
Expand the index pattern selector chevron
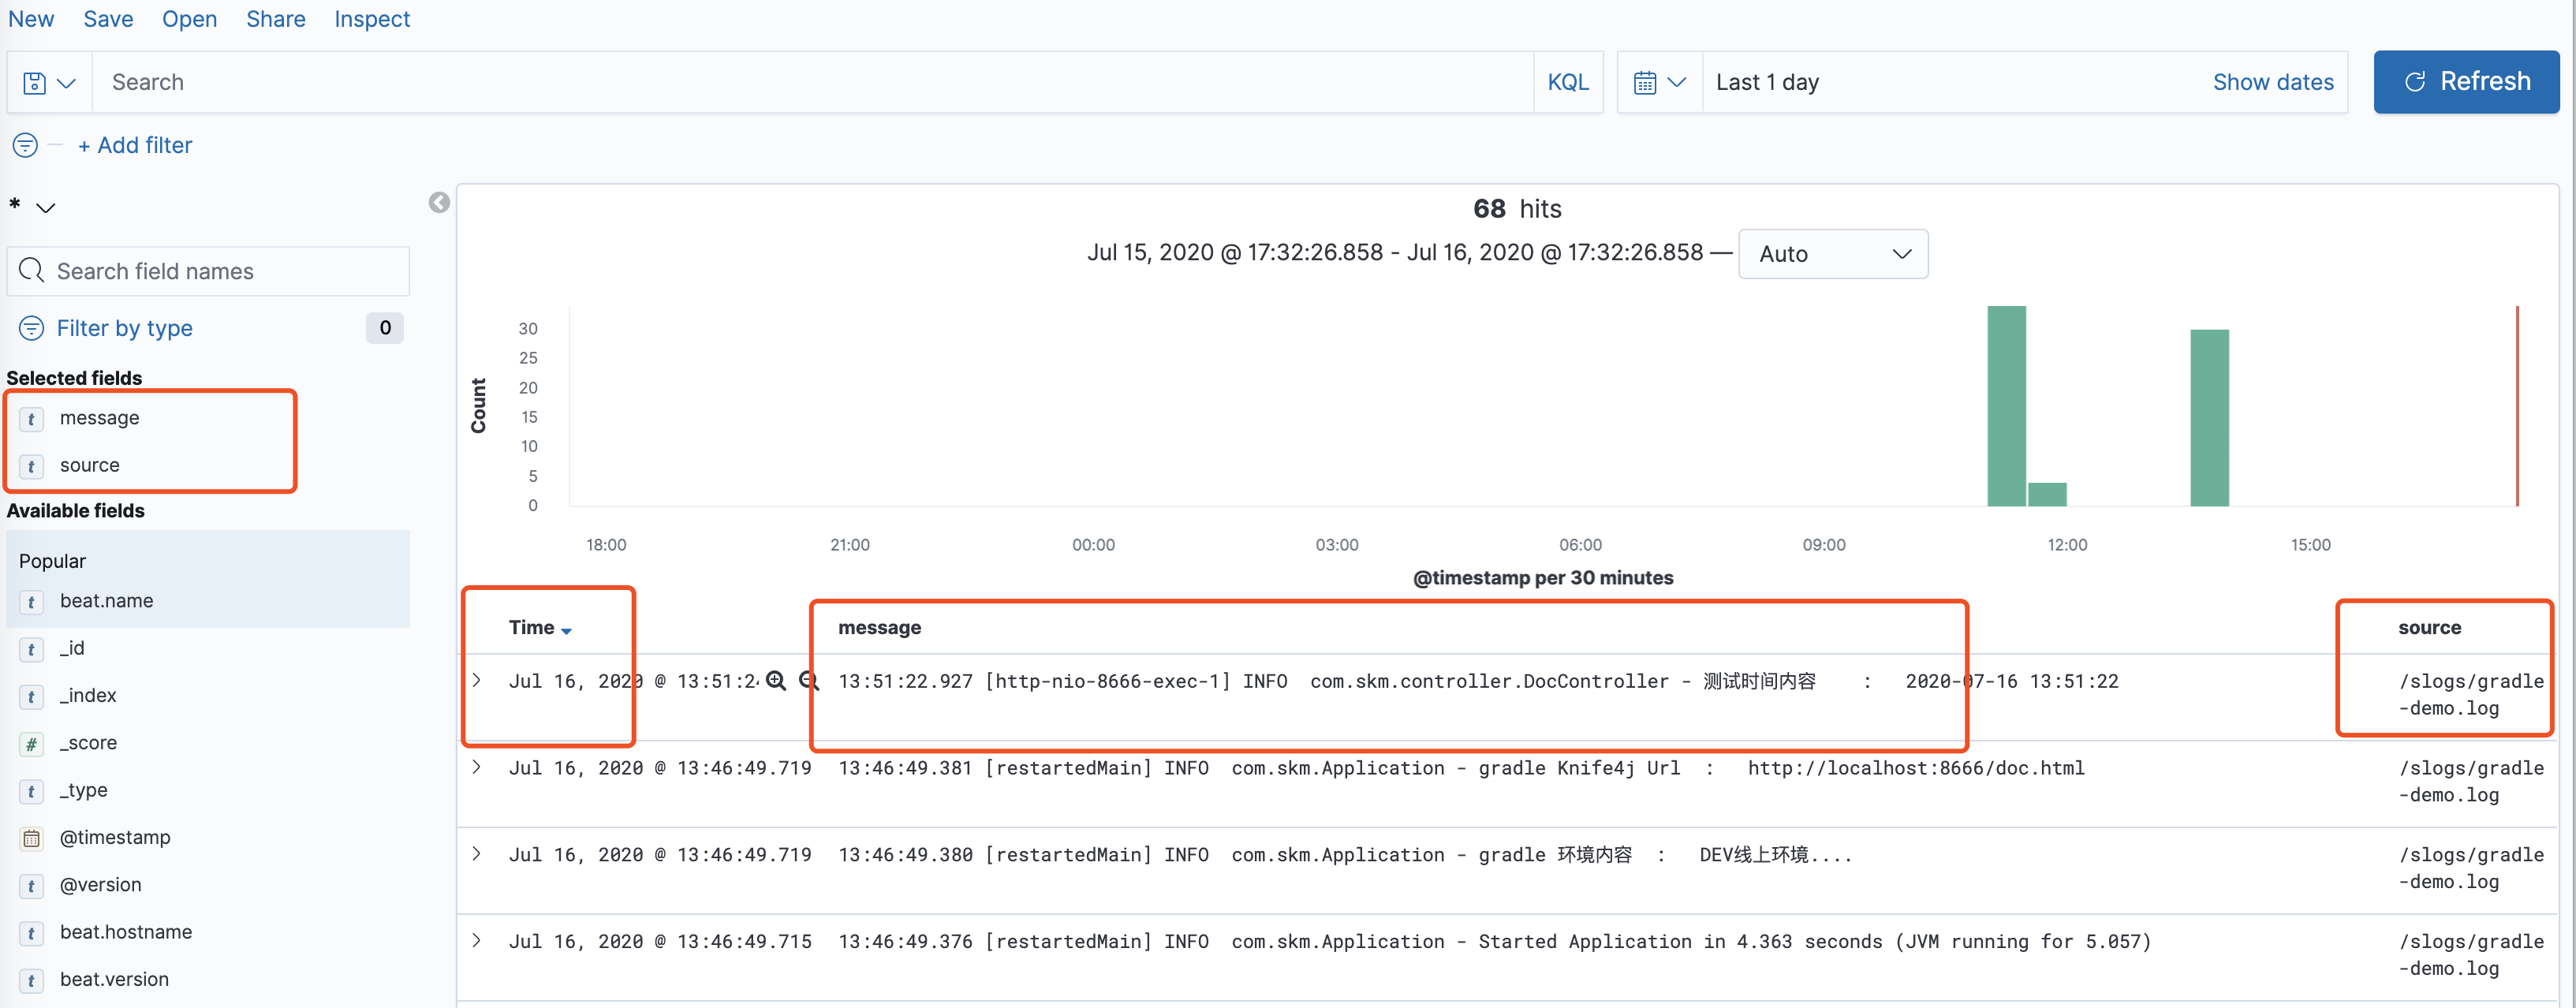[46, 208]
